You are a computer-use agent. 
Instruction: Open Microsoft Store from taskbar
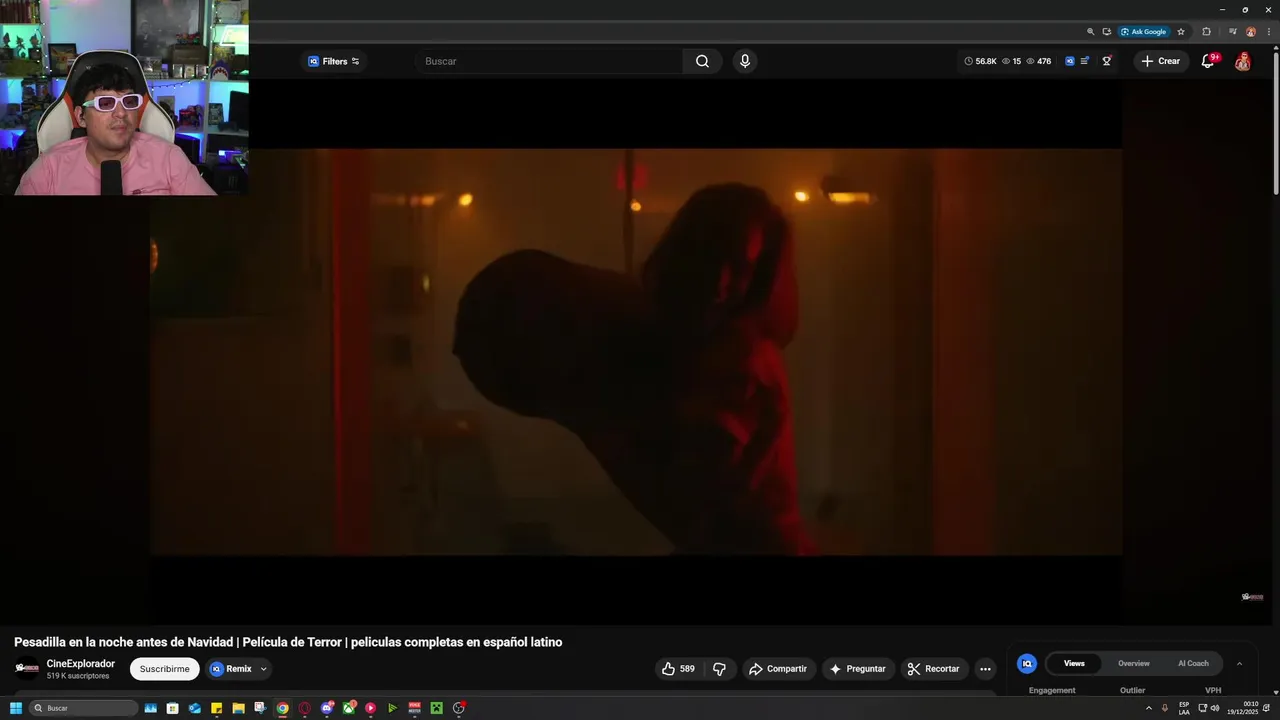(x=172, y=708)
